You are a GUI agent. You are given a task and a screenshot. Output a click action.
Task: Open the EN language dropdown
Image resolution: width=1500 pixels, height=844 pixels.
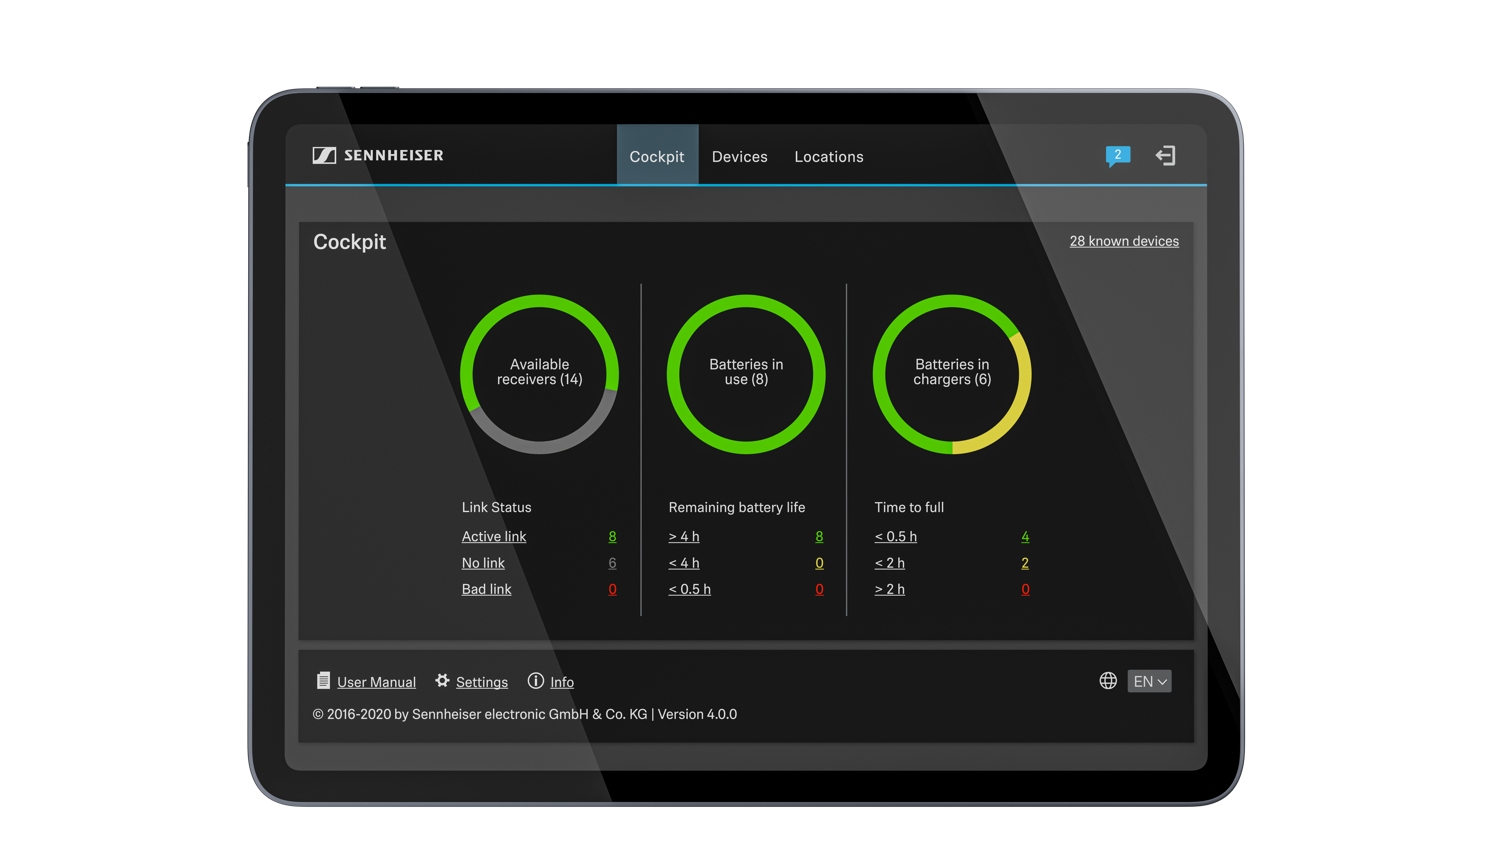1149,681
